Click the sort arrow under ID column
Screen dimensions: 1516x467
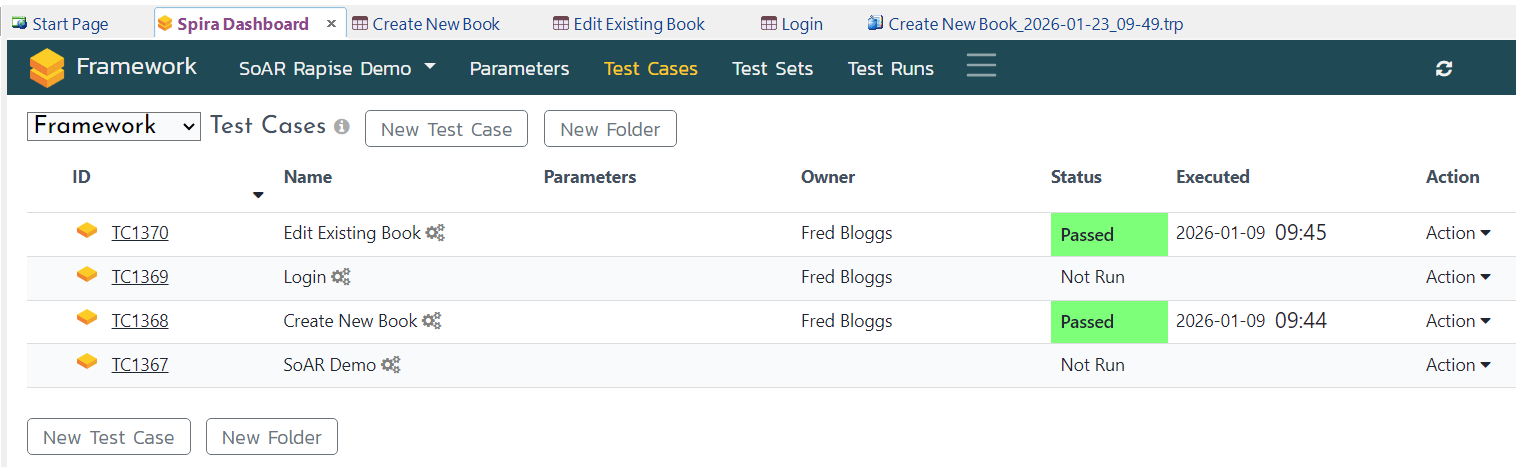click(258, 195)
